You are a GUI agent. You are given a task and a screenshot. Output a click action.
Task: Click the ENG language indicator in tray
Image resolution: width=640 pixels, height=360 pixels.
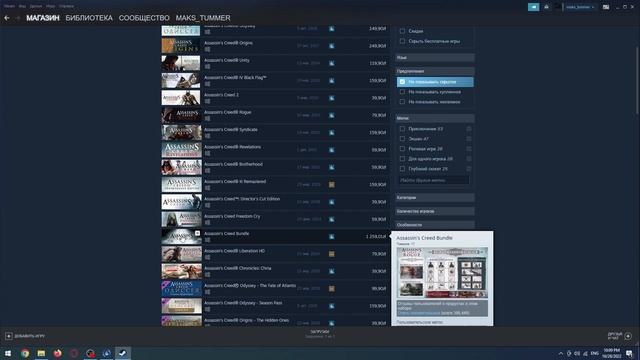click(595, 353)
